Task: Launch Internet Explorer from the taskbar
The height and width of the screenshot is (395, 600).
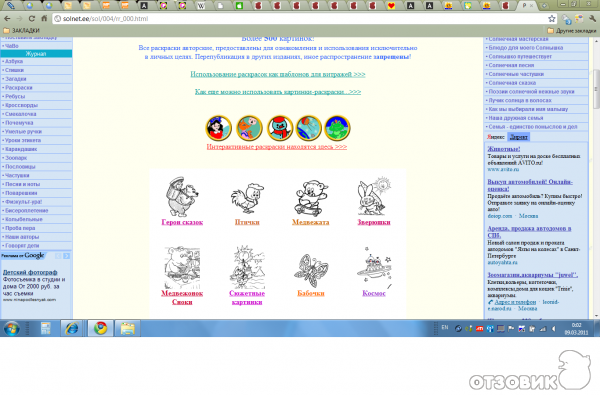Action: [72, 328]
